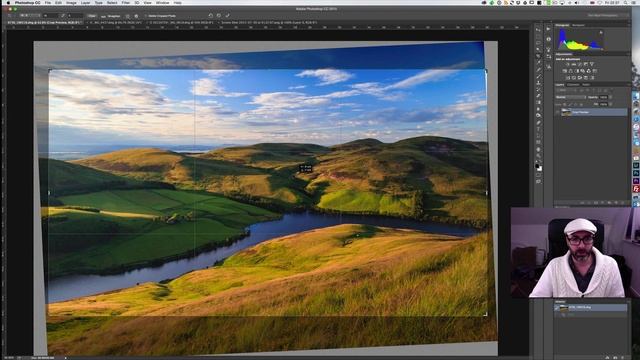Toggle lock all in Layers panel
The width and height of the screenshot is (640, 360).
pos(581,104)
